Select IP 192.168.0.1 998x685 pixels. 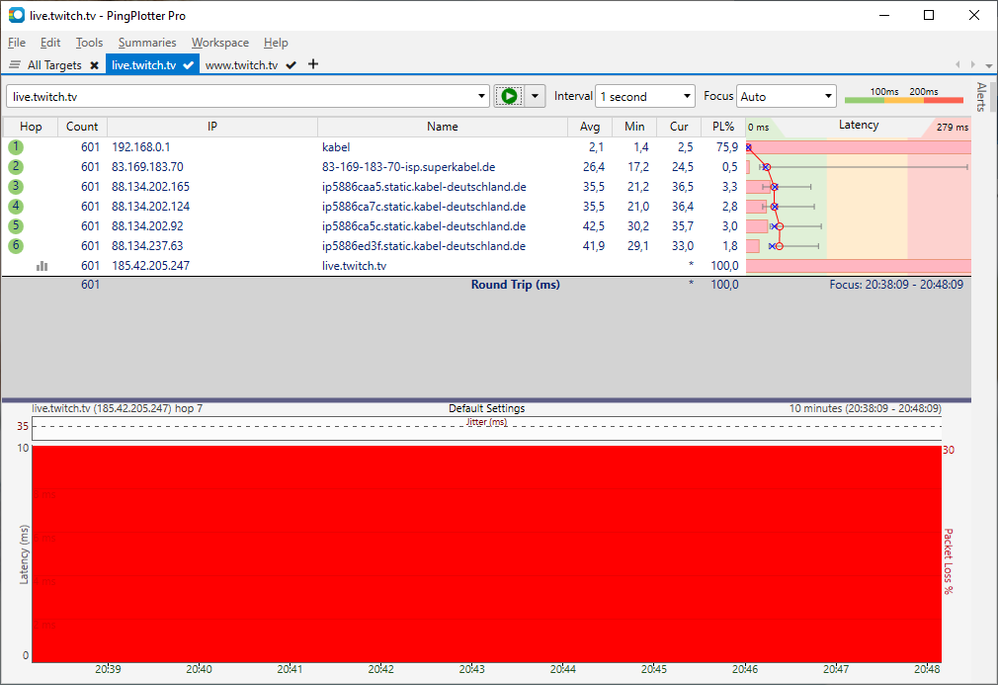point(141,147)
